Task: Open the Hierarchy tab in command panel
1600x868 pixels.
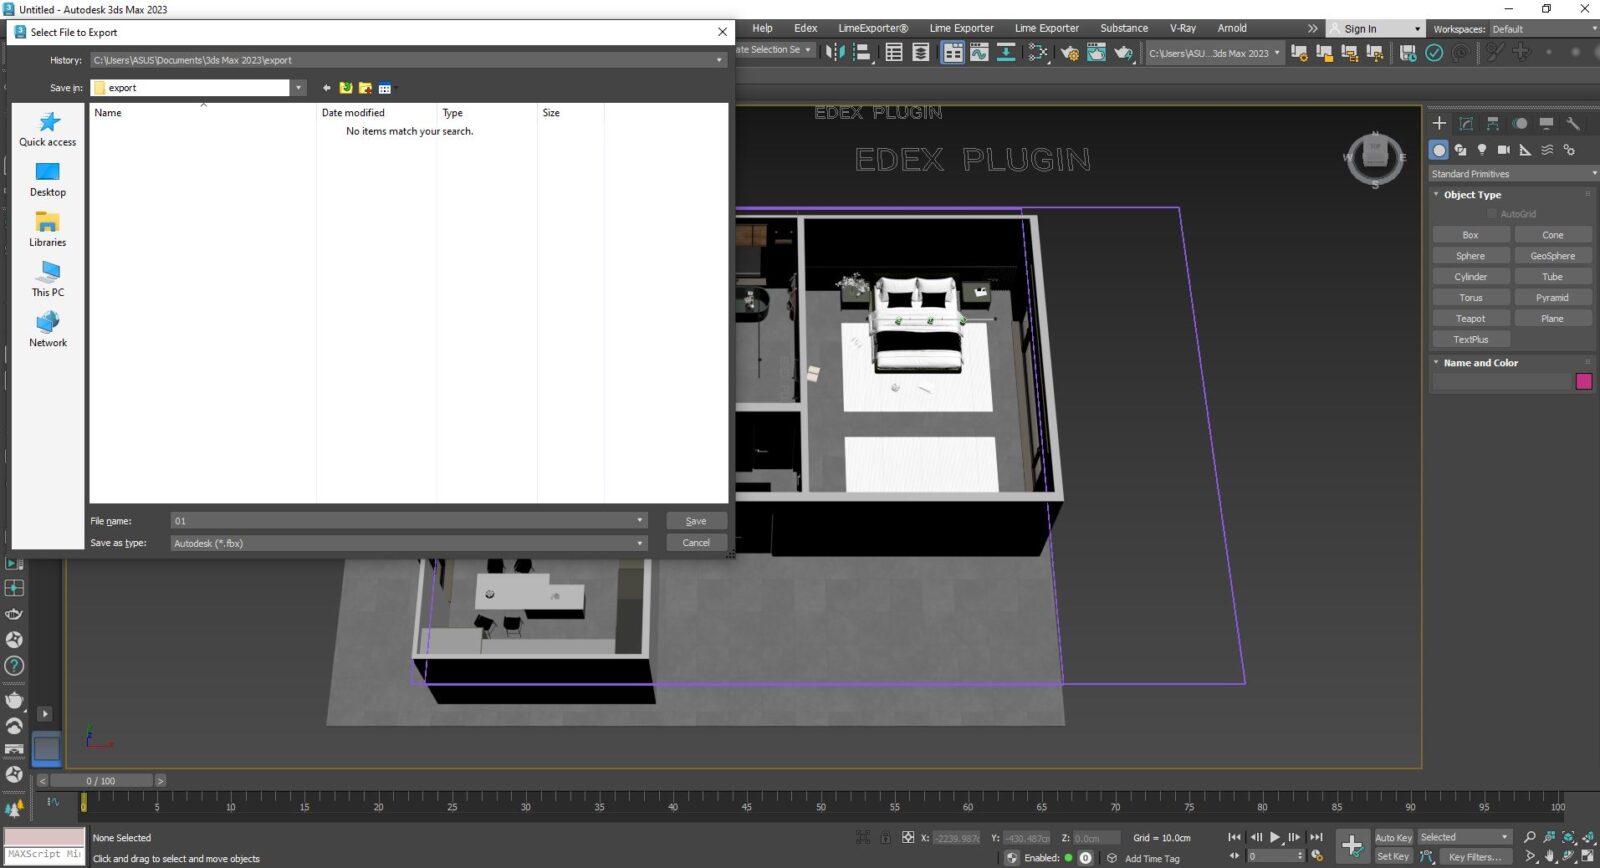Action: (x=1493, y=123)
